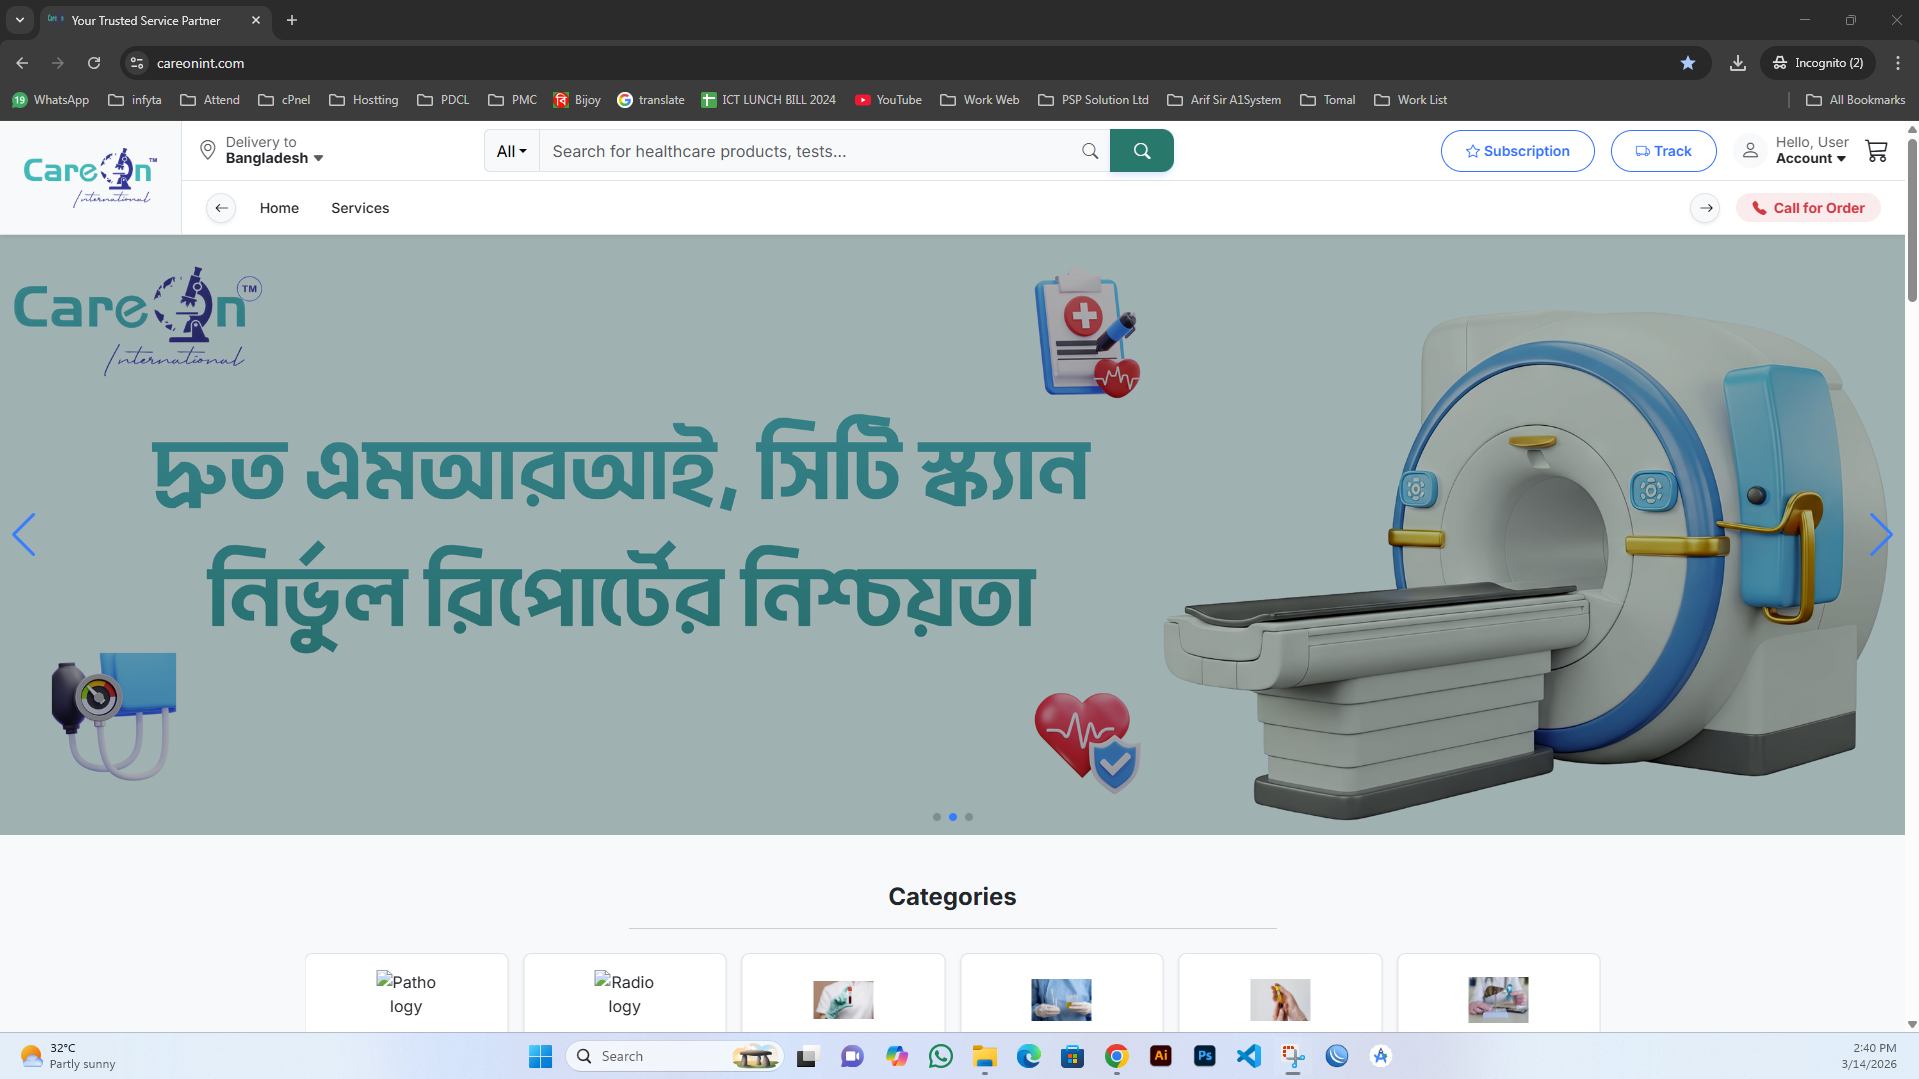Reload the page with the refresh icon
Screen dimensions: 1919x1079
tap(93, 62)
